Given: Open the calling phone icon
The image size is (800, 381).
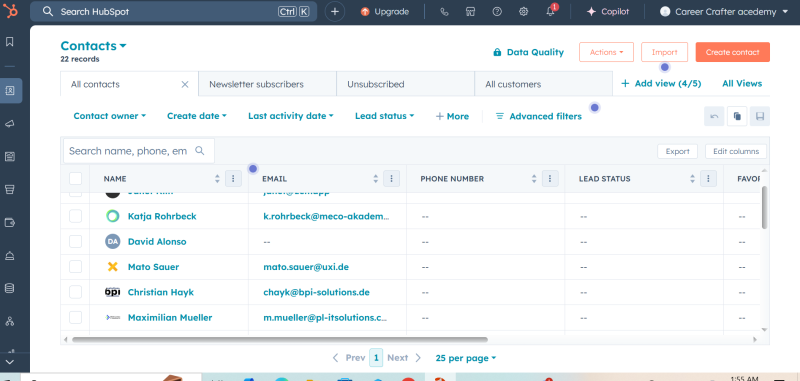Looking at the screenshot, I should 444,12.
